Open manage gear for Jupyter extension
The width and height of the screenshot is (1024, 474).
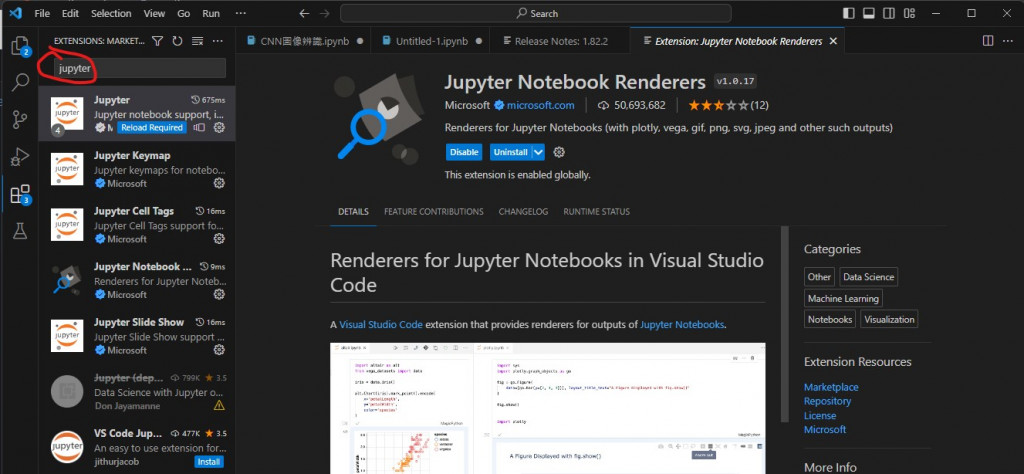(x=219, y=128)
